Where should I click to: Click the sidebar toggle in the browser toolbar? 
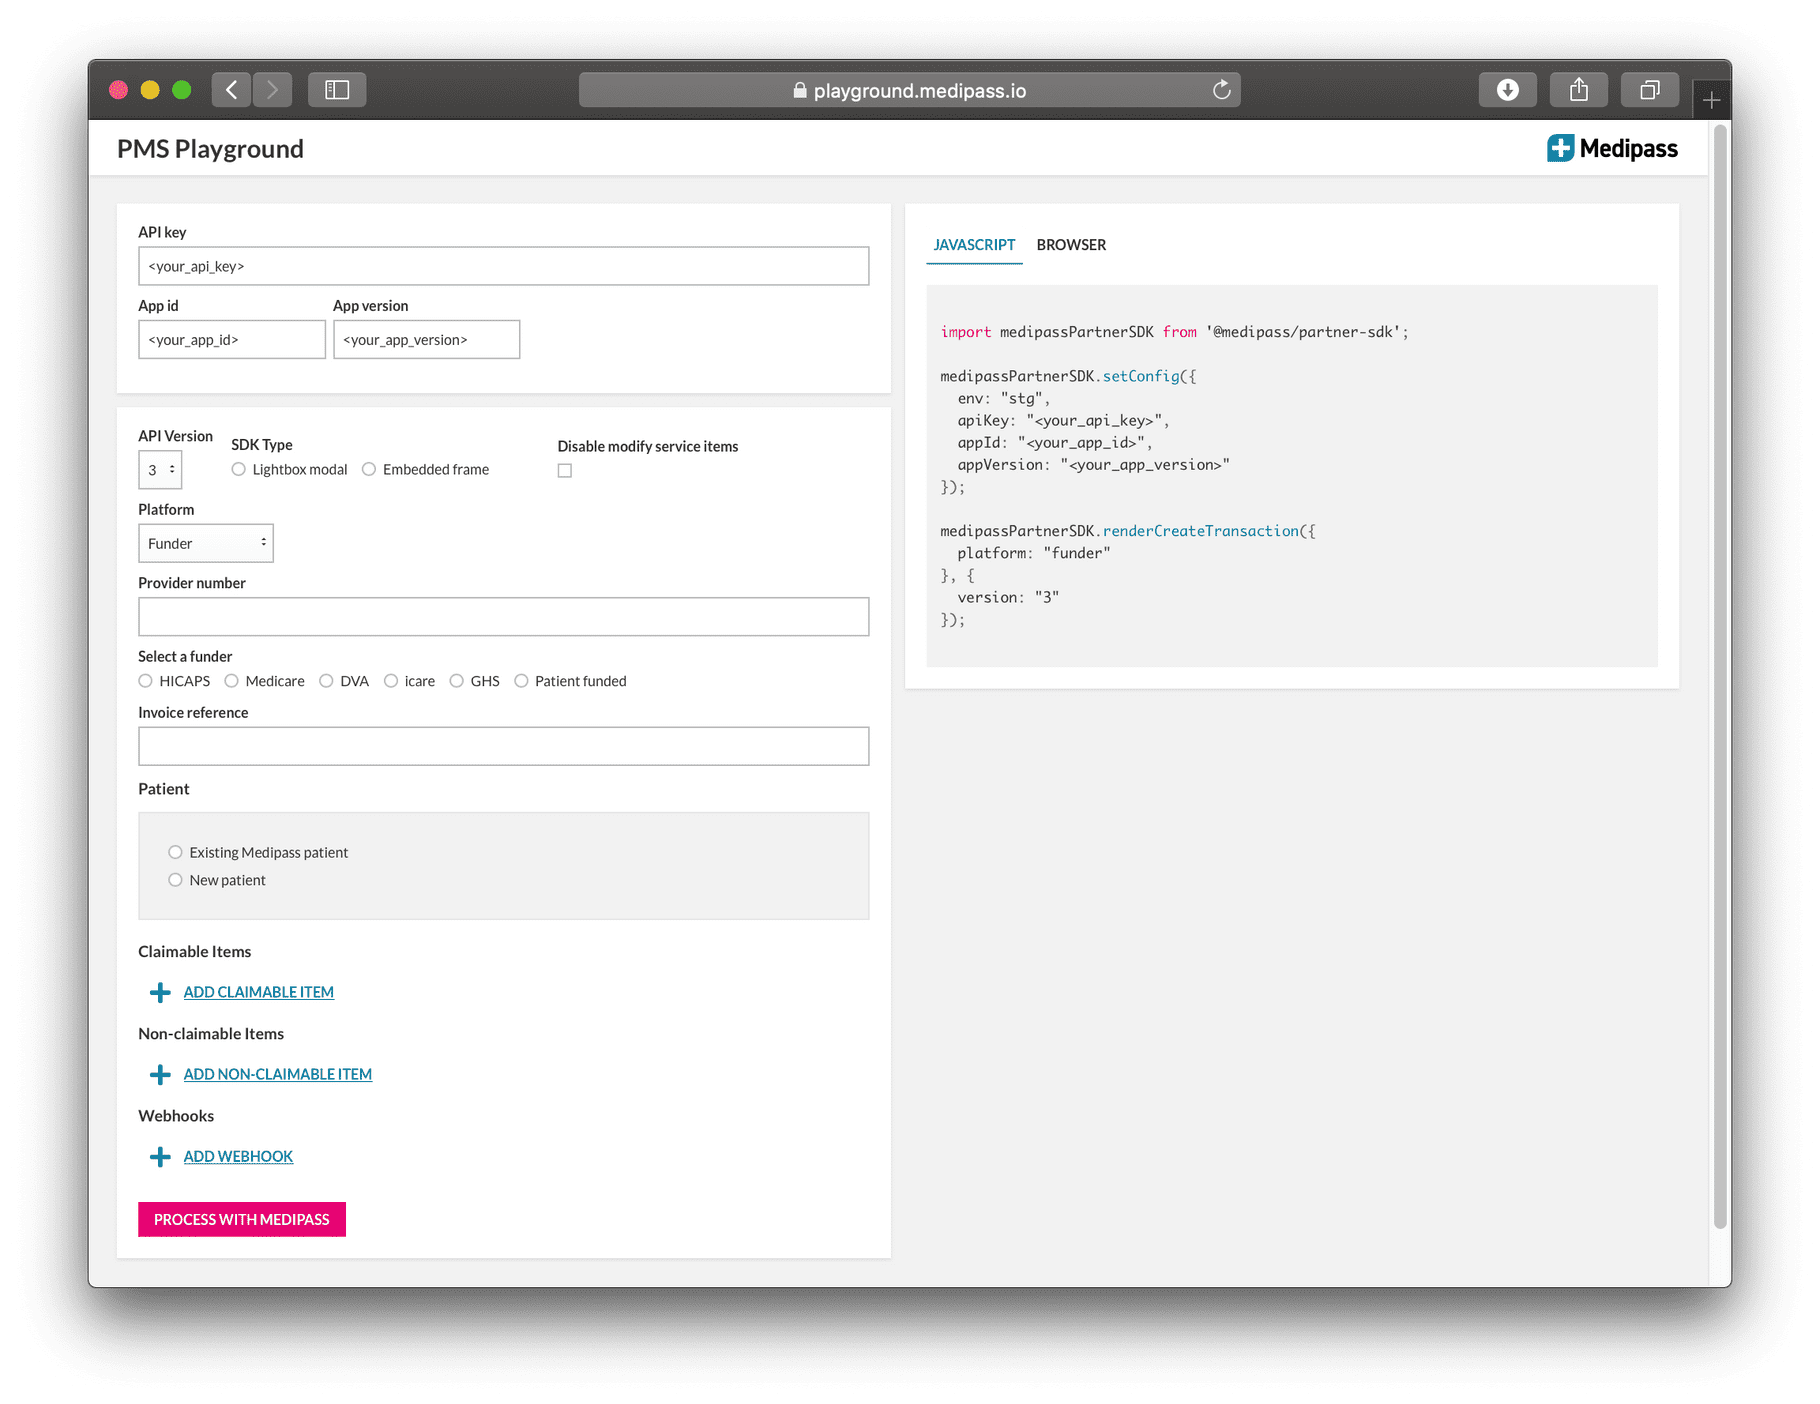(x=337, y=89)
